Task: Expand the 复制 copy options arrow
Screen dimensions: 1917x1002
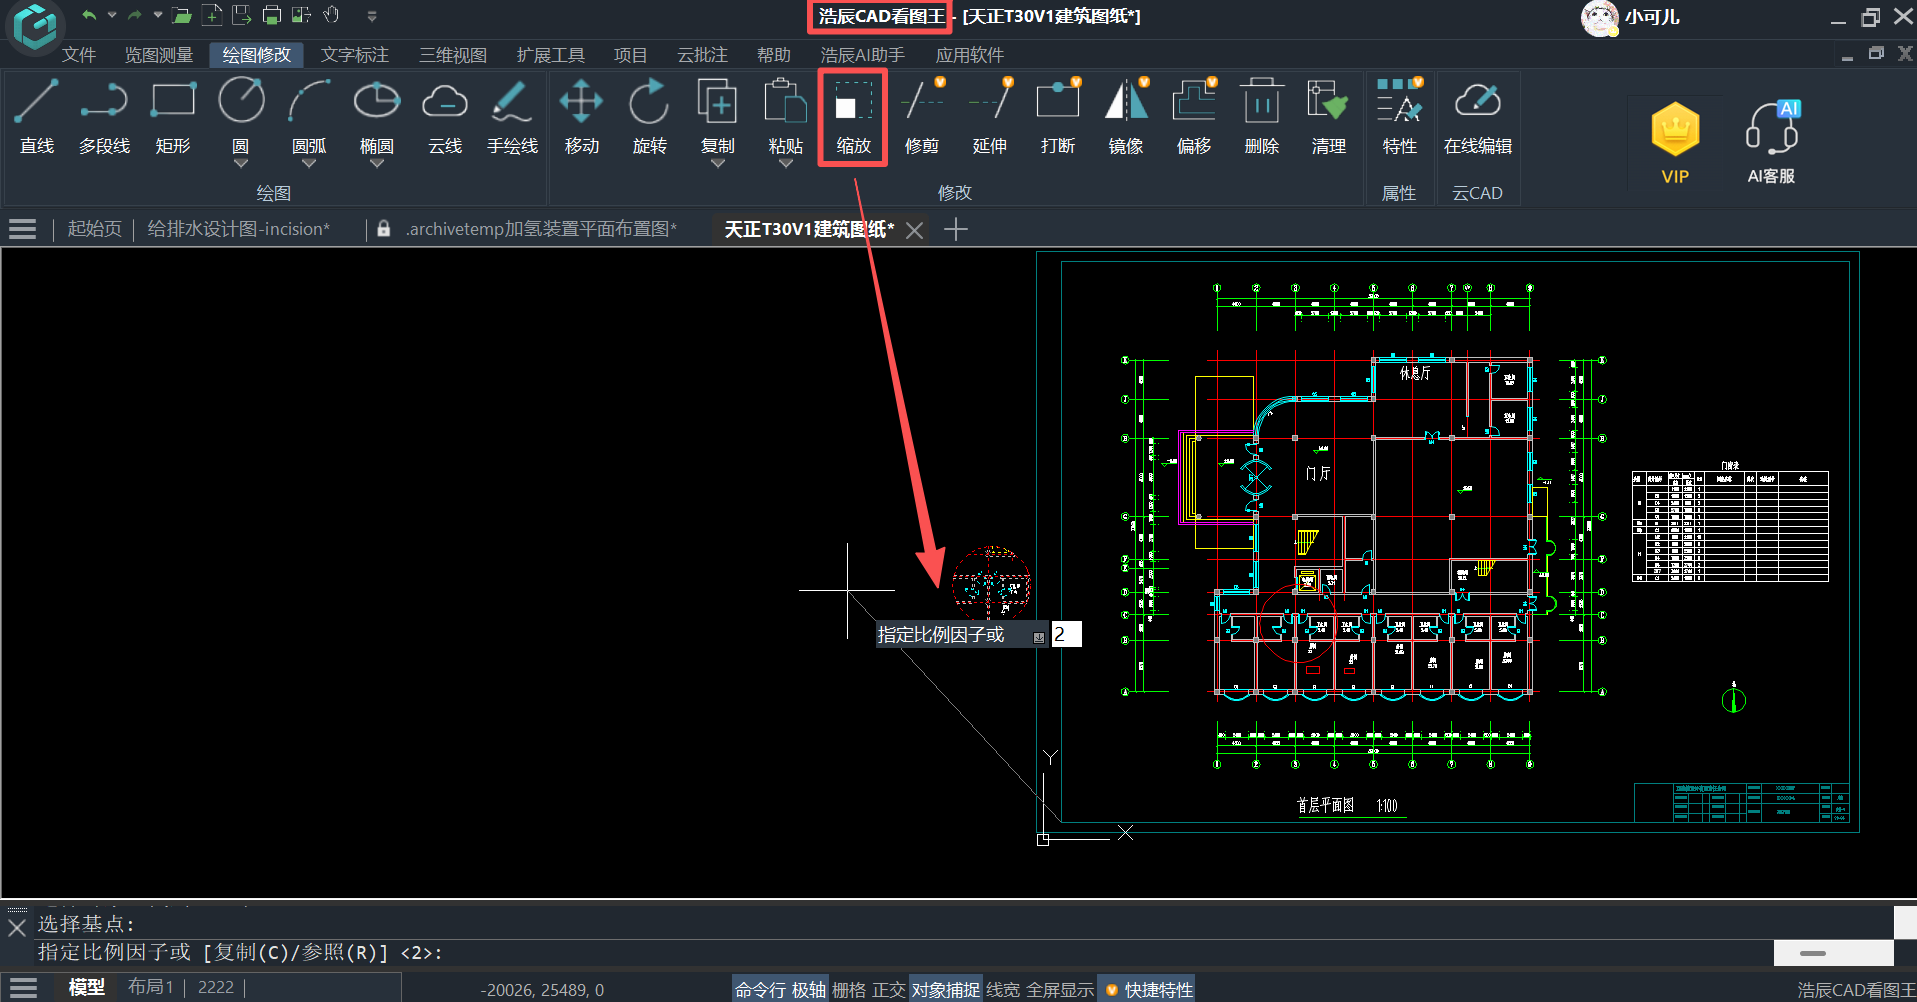Action: (x=717, y=163)
